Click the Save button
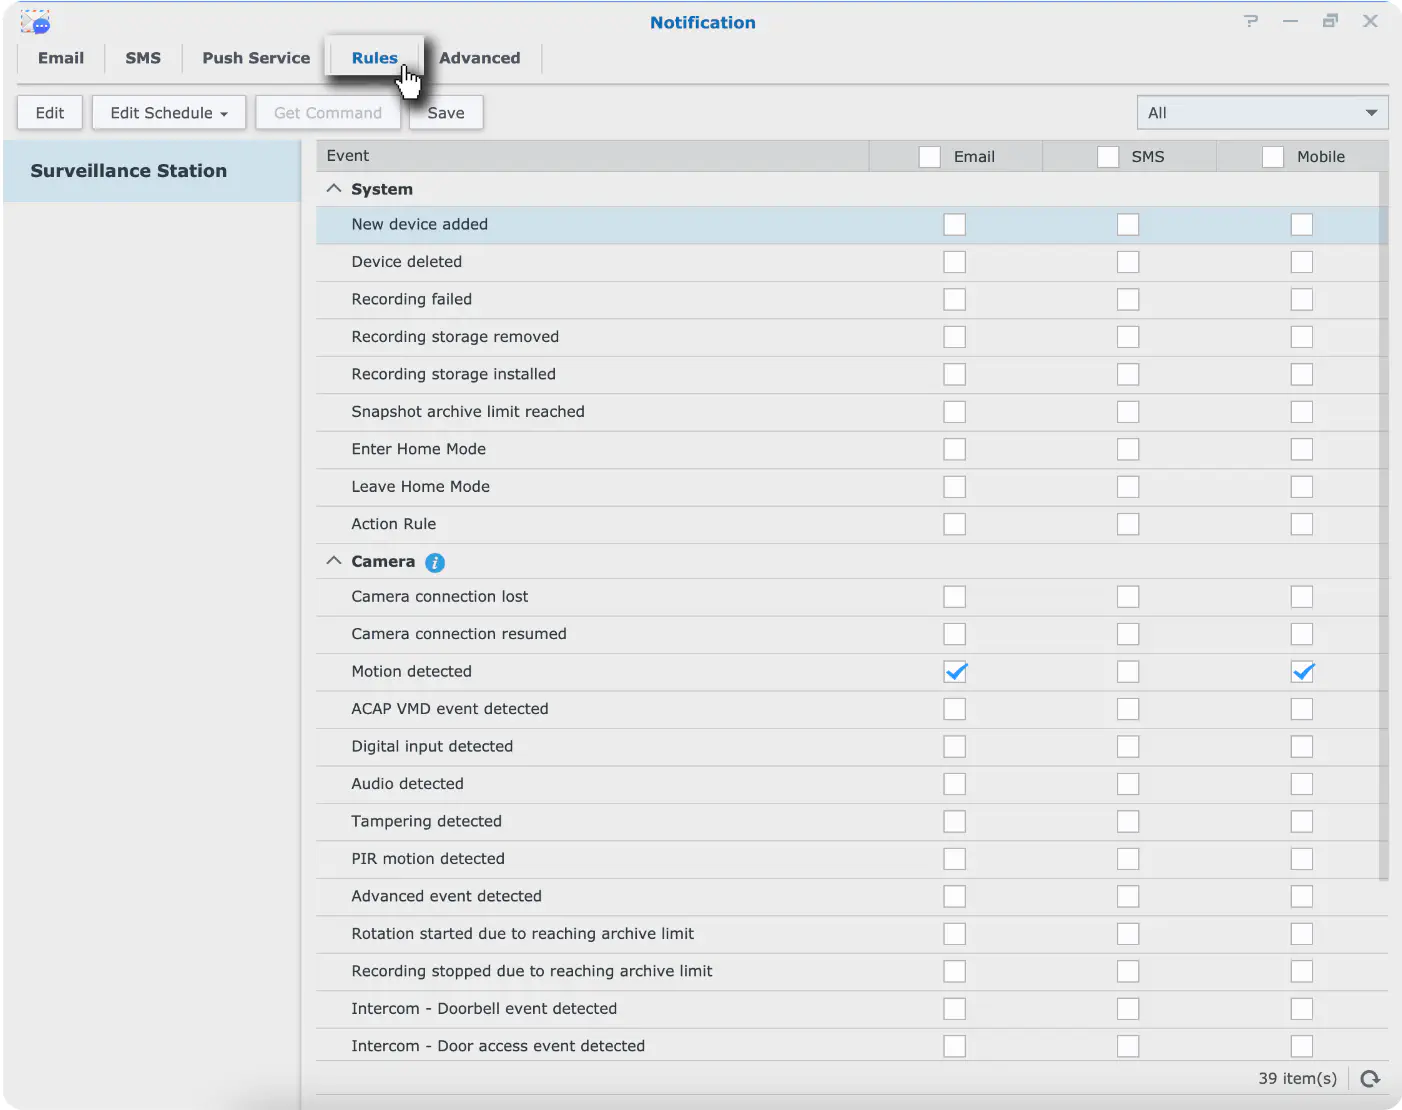The width and height of the screenshot is (1402, 1110). [446, 113]
